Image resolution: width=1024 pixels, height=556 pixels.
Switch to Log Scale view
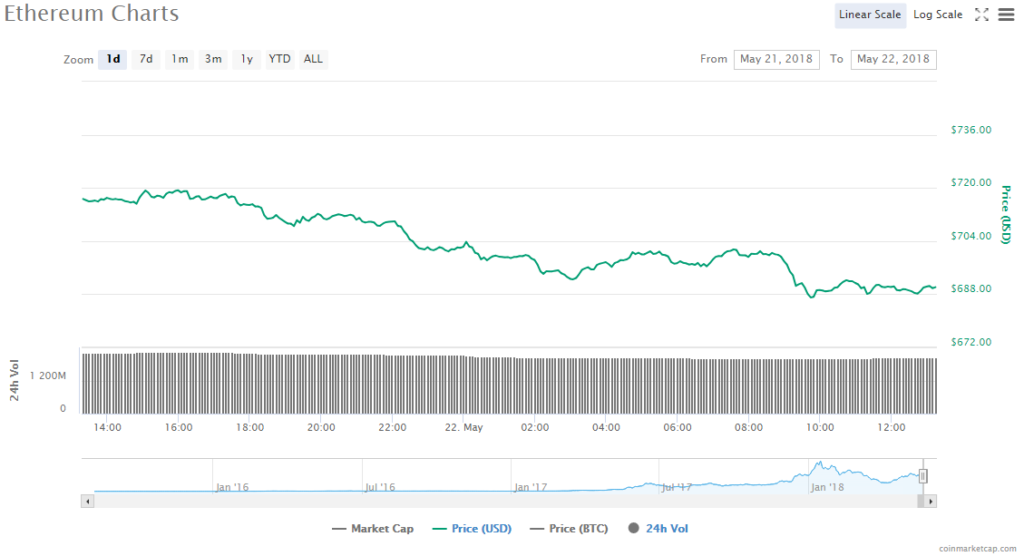[937, 14]
